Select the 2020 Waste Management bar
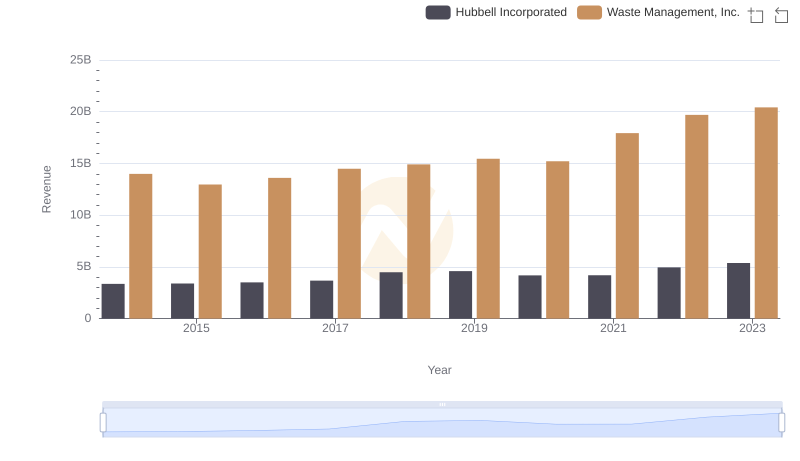 pyautogui.click(x=558, y=240)
